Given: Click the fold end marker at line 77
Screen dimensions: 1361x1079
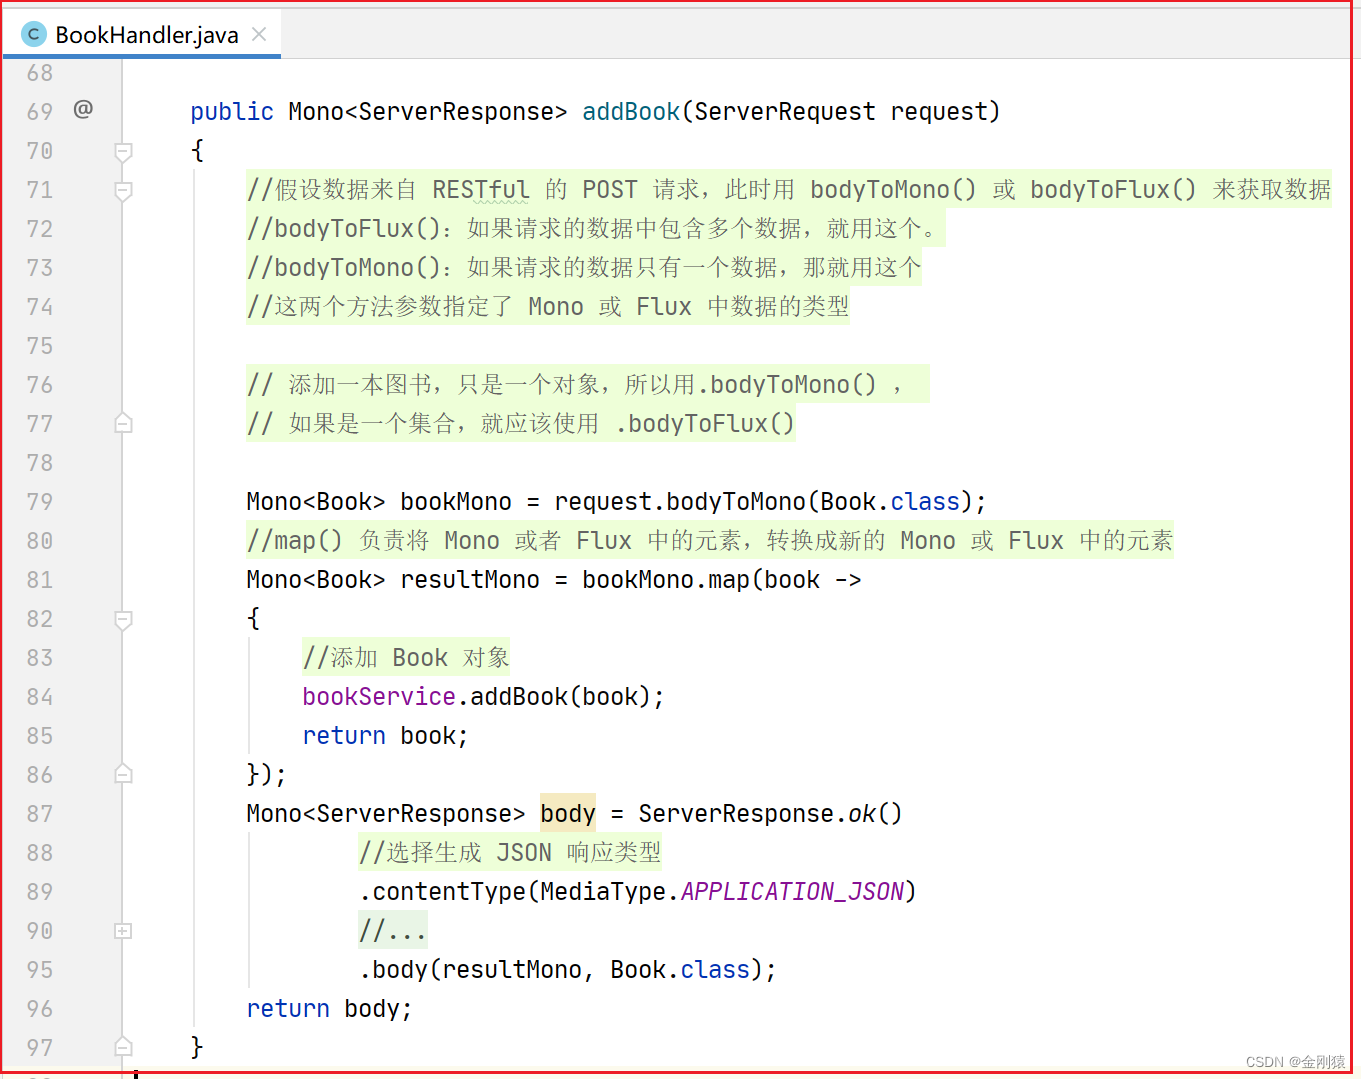Looking at the screenshot, I should tap(123, 423).
